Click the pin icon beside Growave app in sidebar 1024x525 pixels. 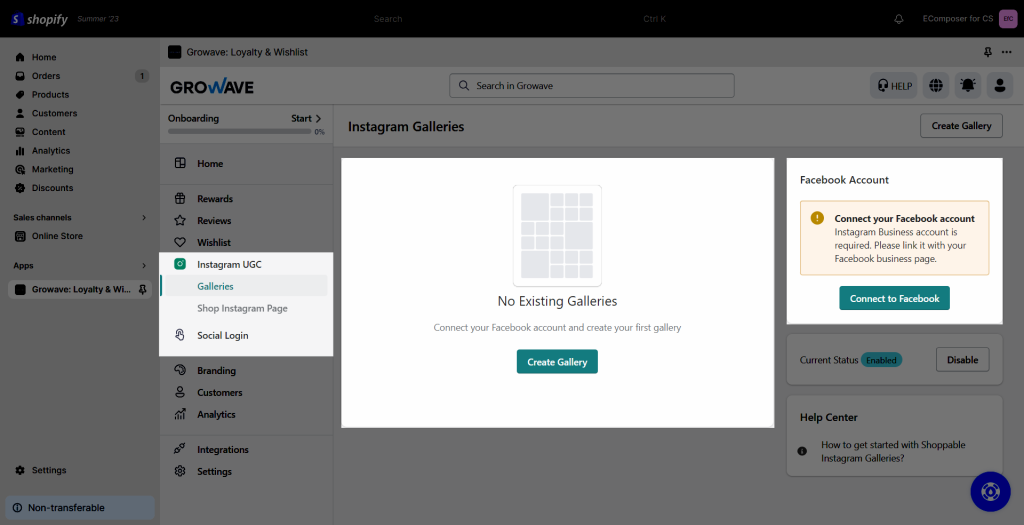pos(142,289)
